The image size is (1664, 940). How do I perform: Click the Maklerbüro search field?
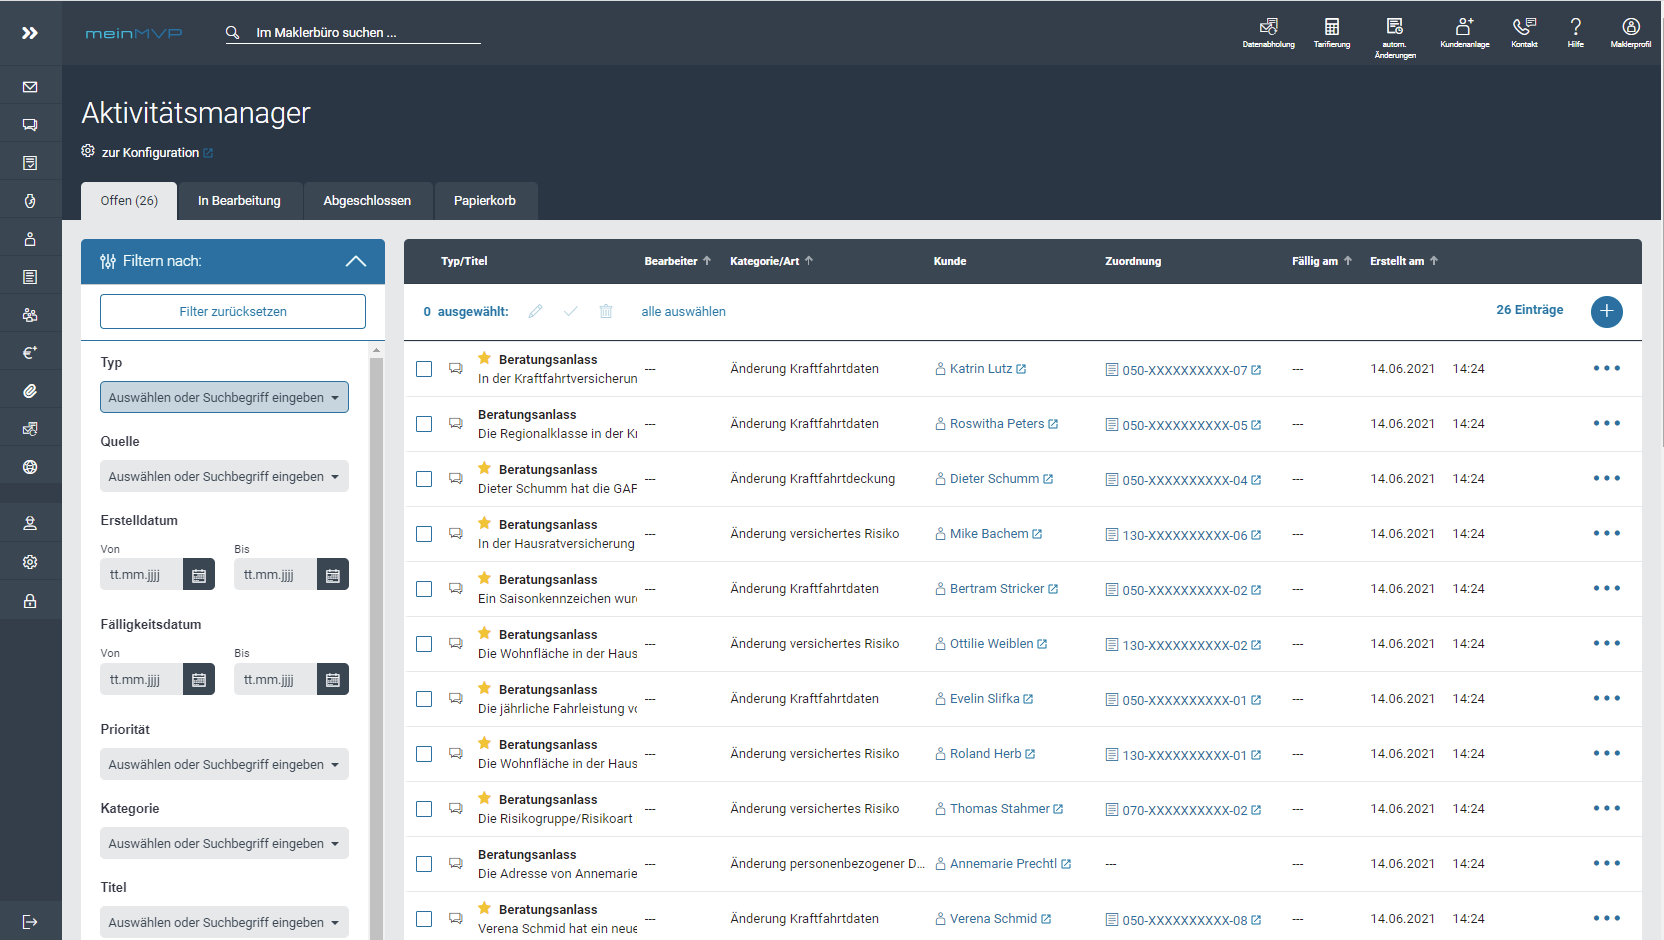click(x=353, y=33)
